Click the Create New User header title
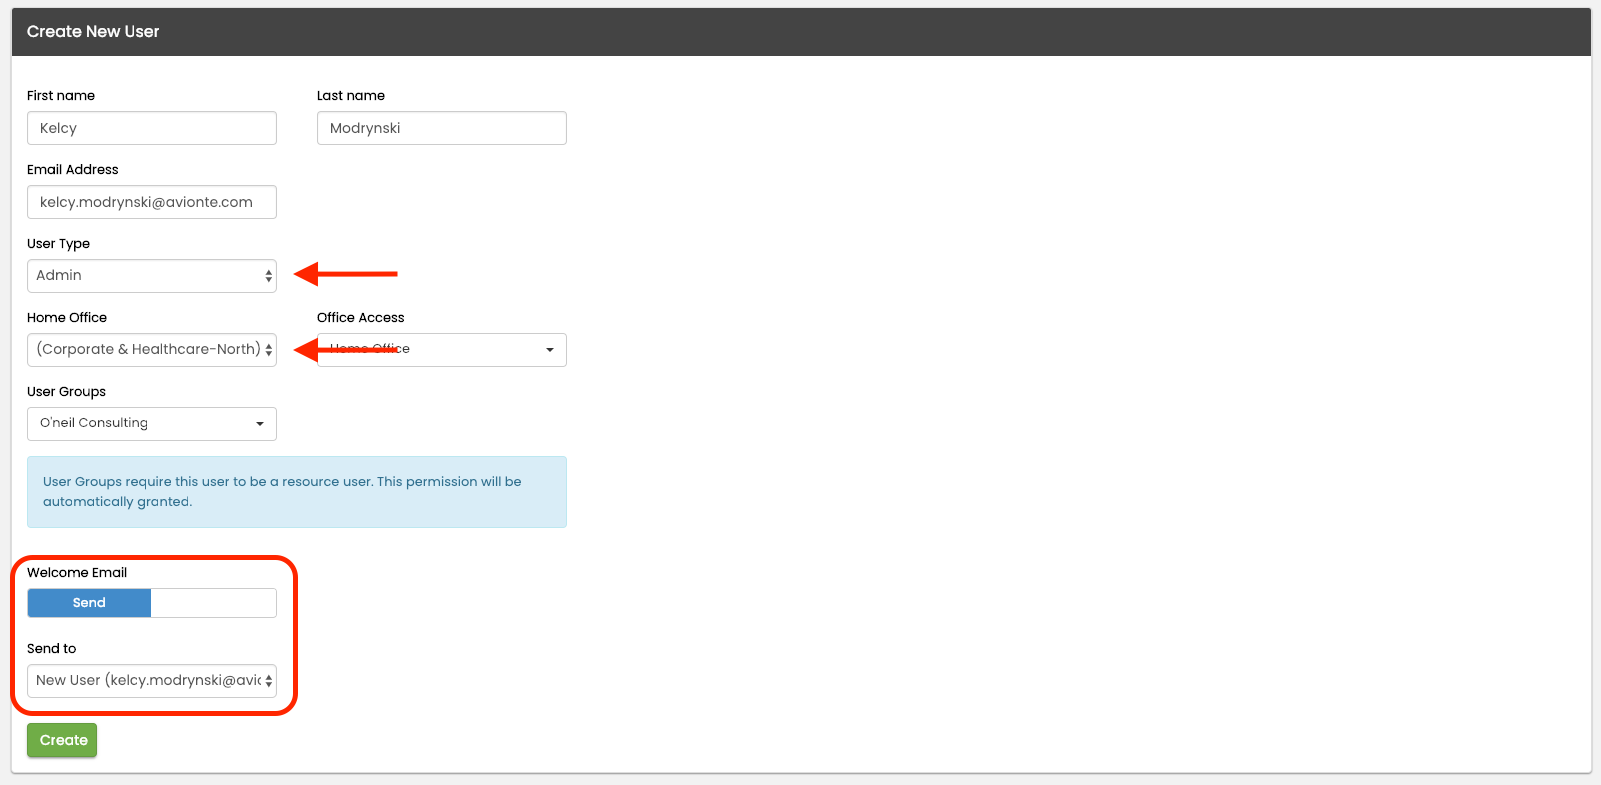 coord(93,32)
